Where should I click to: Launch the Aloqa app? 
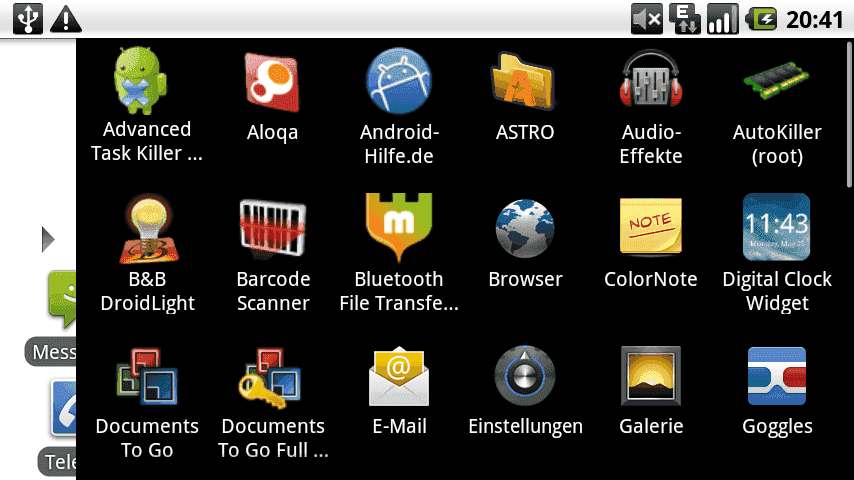272,82
